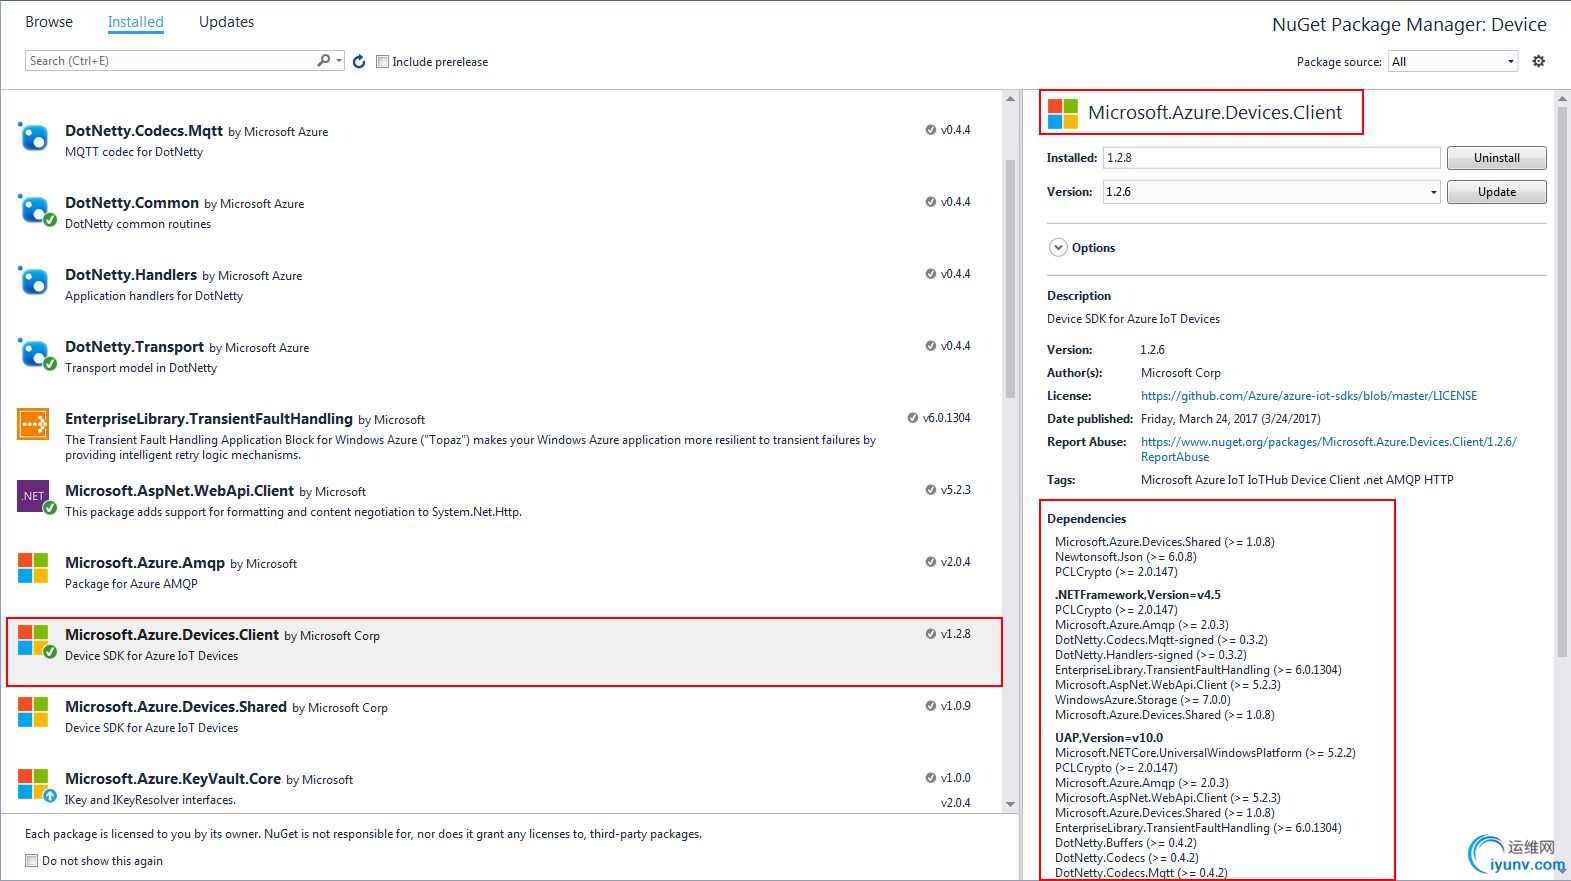Click the Uninstall button
Viewport: 1571px width, 881px height.
[x=1496, y=158]
